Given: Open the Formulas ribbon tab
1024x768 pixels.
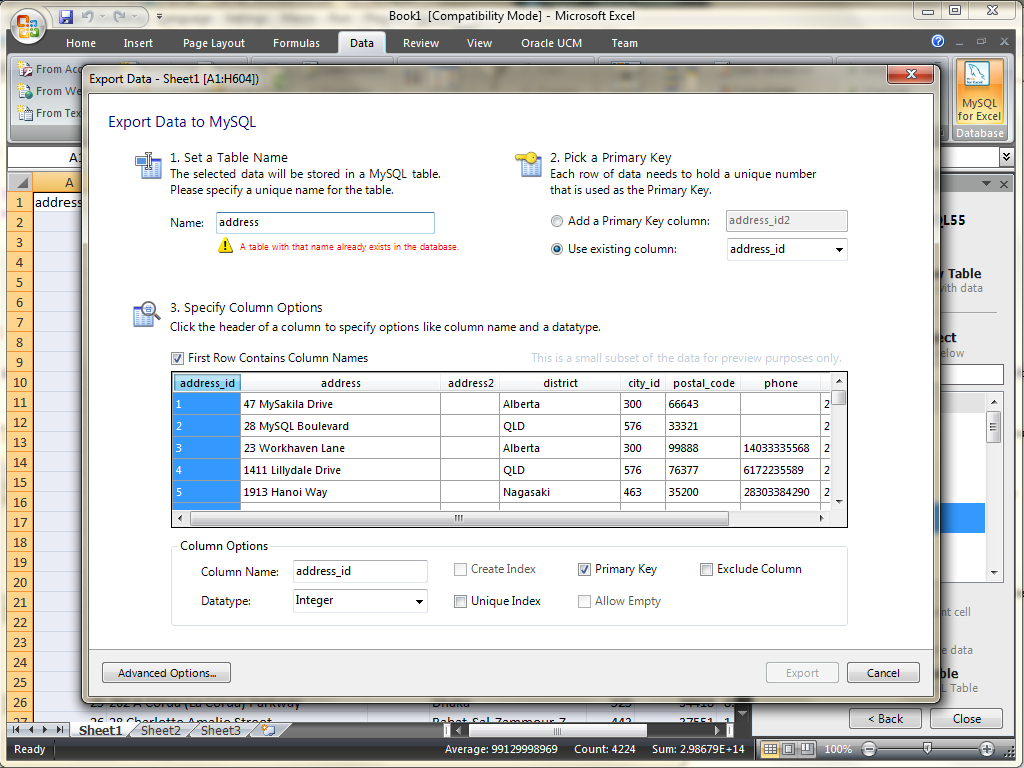Looking at the screenshot, I should 296,43.
